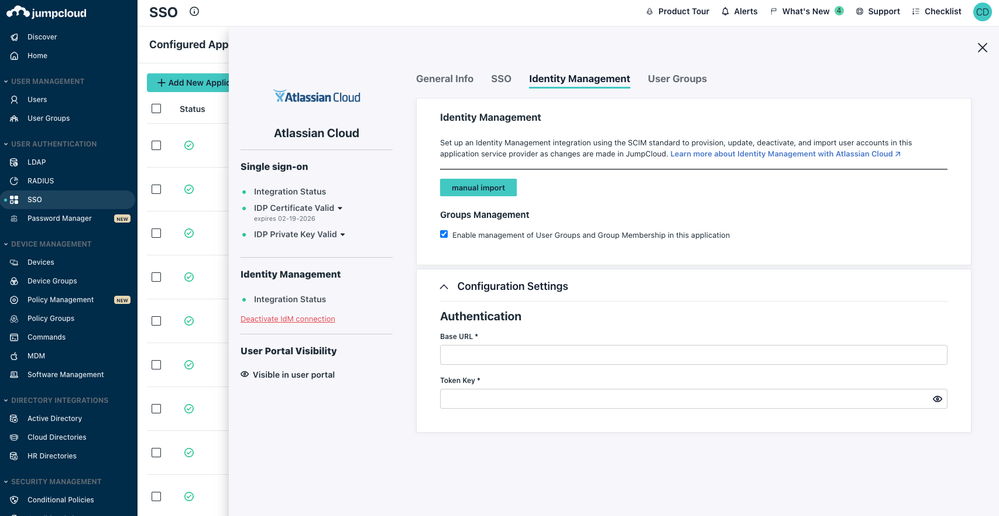Open LDAP settings
The width and height of the screenshot is (999, 516).
(36, 162)
